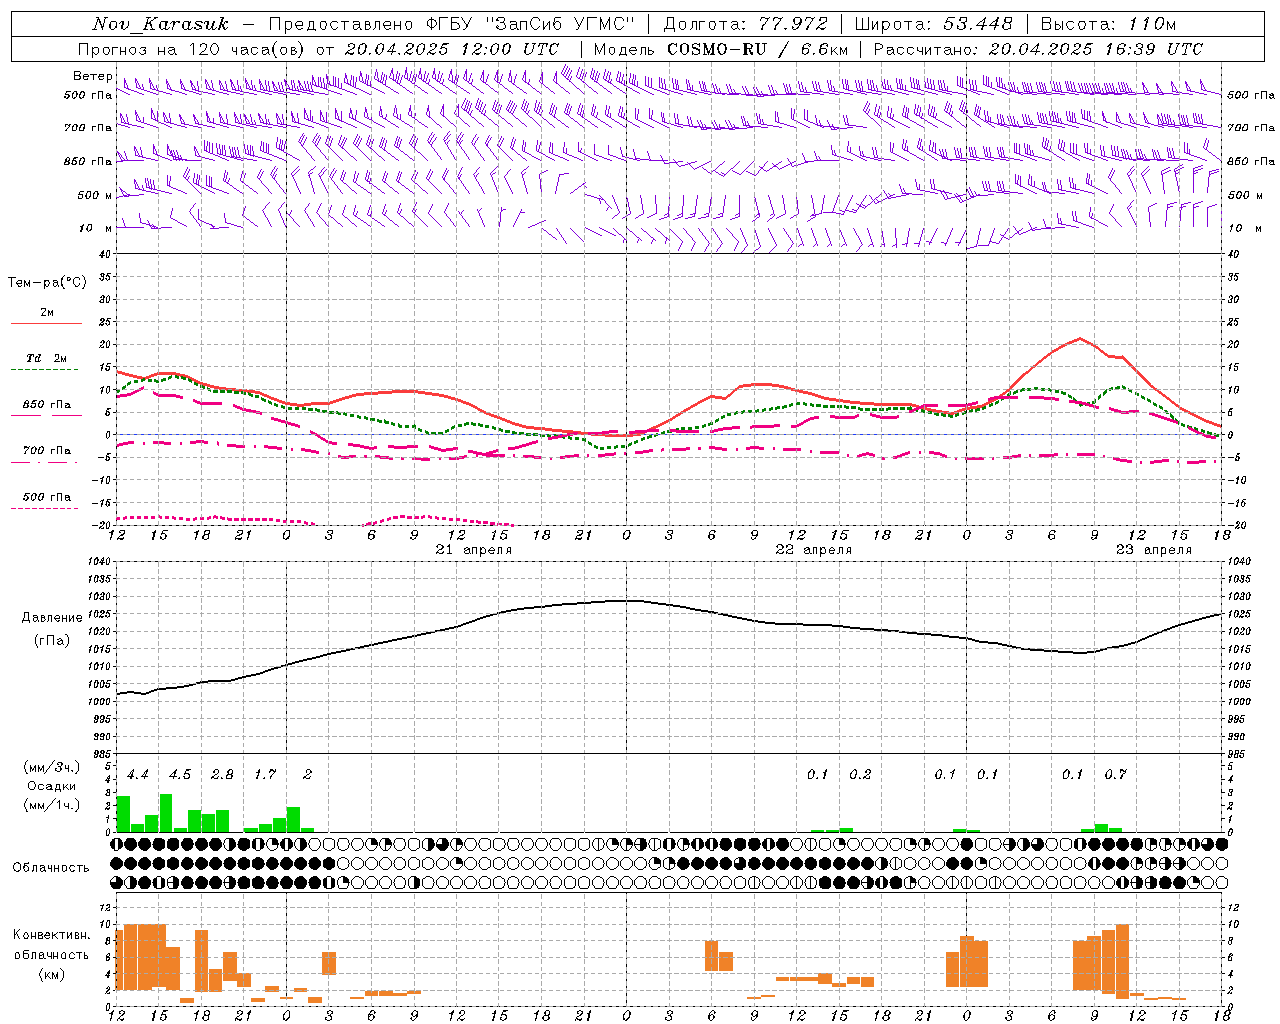Click the dashed green line sample under 'Td 2м'

(x=45, y=370)
